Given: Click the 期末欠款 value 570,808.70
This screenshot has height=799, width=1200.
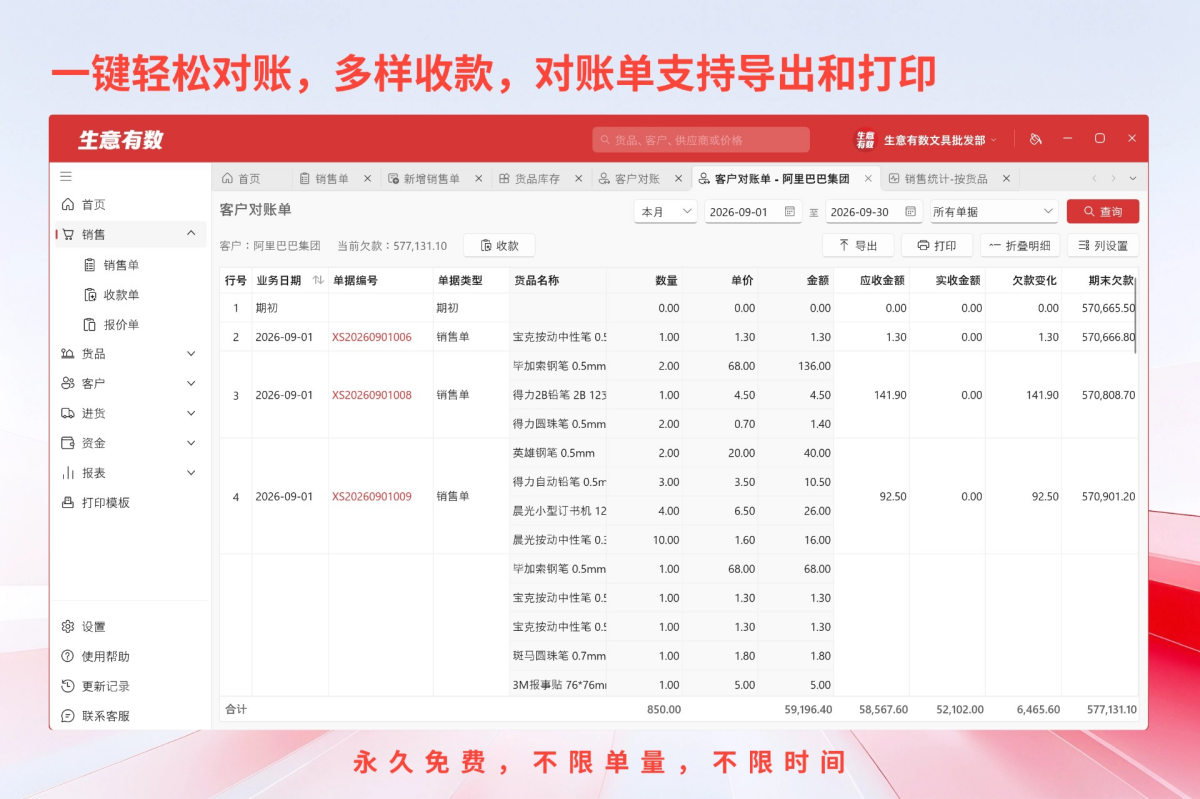Looking at the screenshot, I should (x=1108, y=395).
